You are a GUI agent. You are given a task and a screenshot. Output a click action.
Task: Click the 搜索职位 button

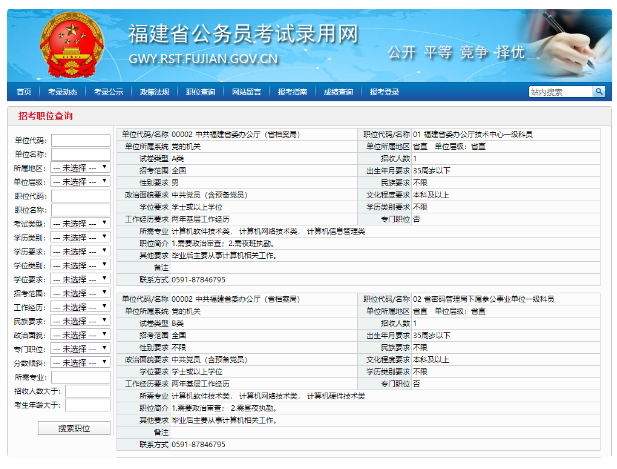tap(74, 428)
